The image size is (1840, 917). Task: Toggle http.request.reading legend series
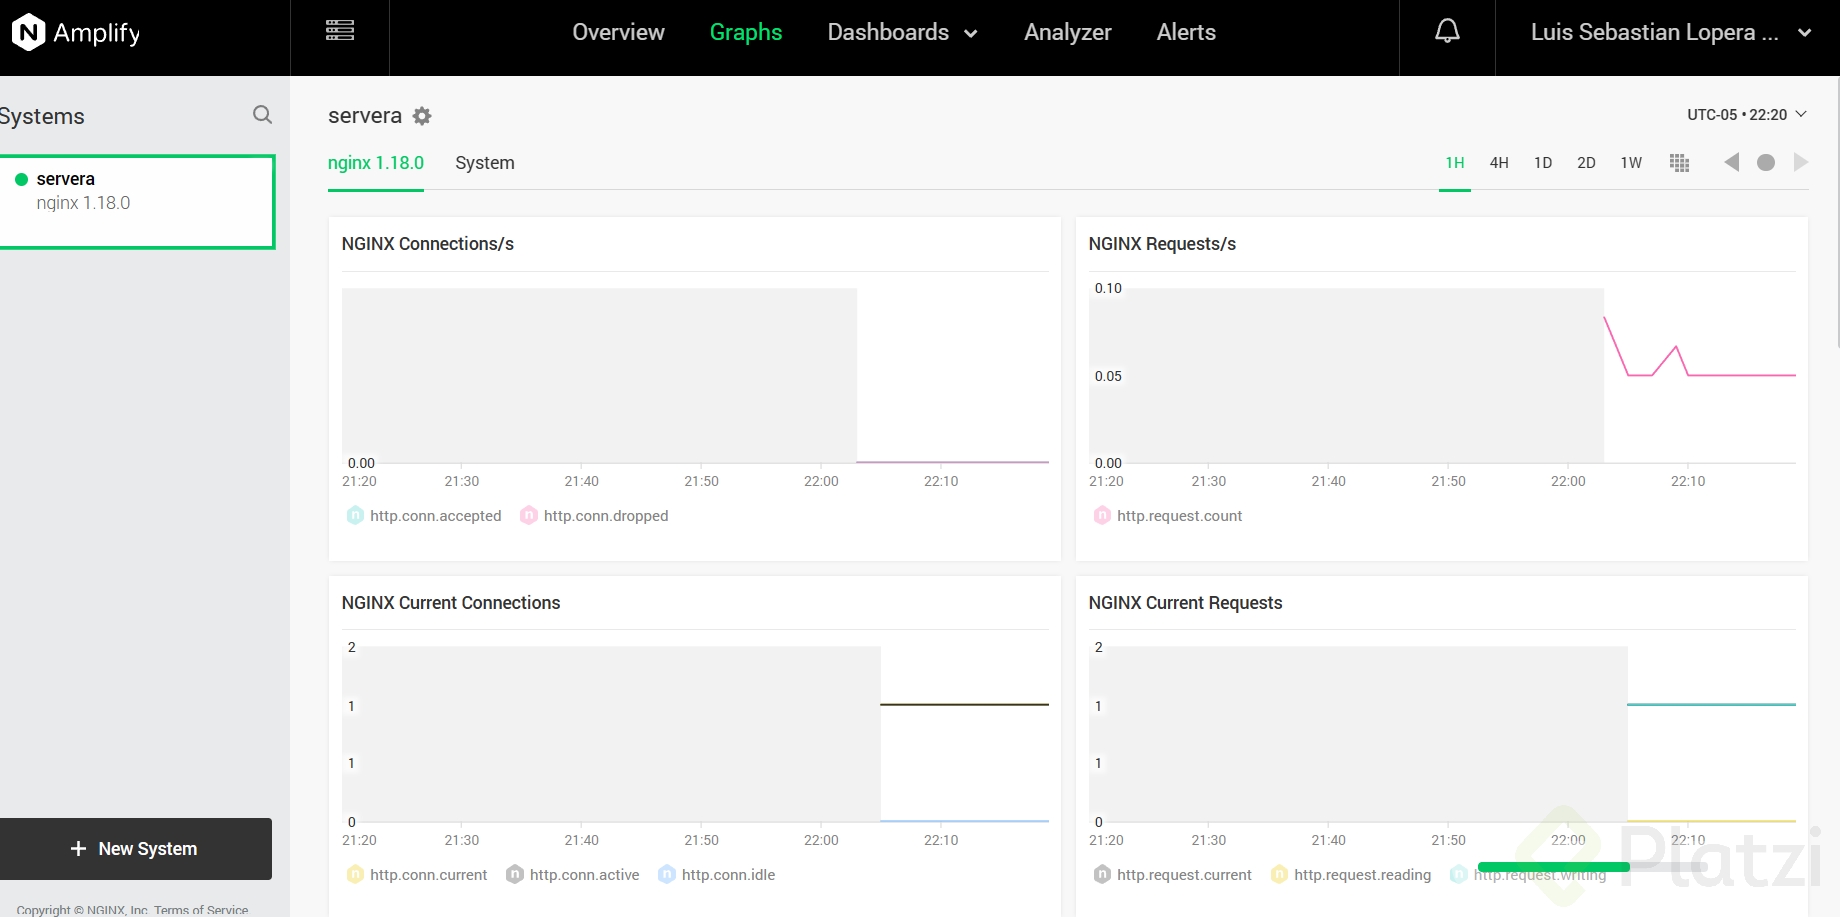coord(1351,875)
